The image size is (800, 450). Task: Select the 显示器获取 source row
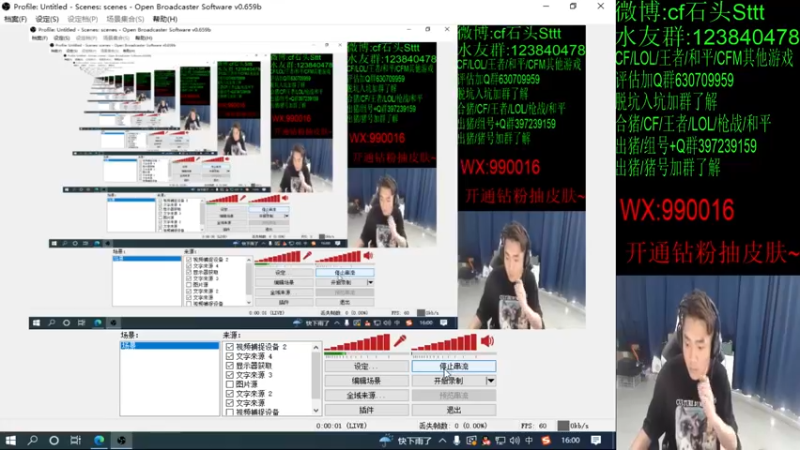pyautogui.click(x=270, y=366)
